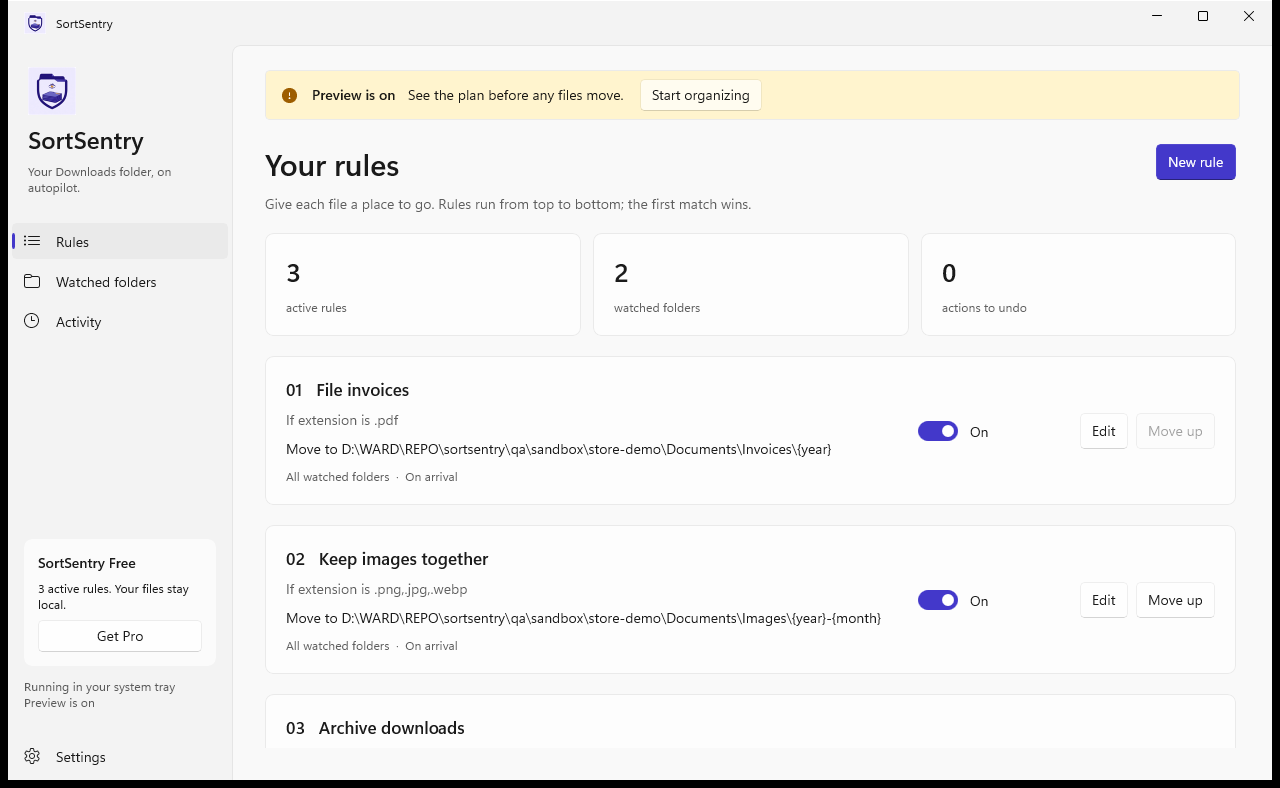
Task: Select the actions to undo stat card
Action: click(x=1078, y=285)
